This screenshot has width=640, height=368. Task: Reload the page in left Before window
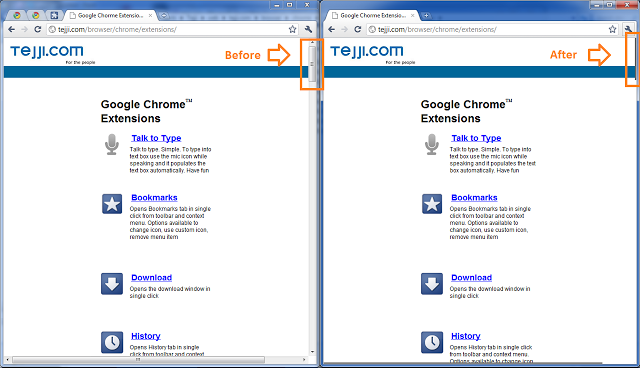click(38, 29)
